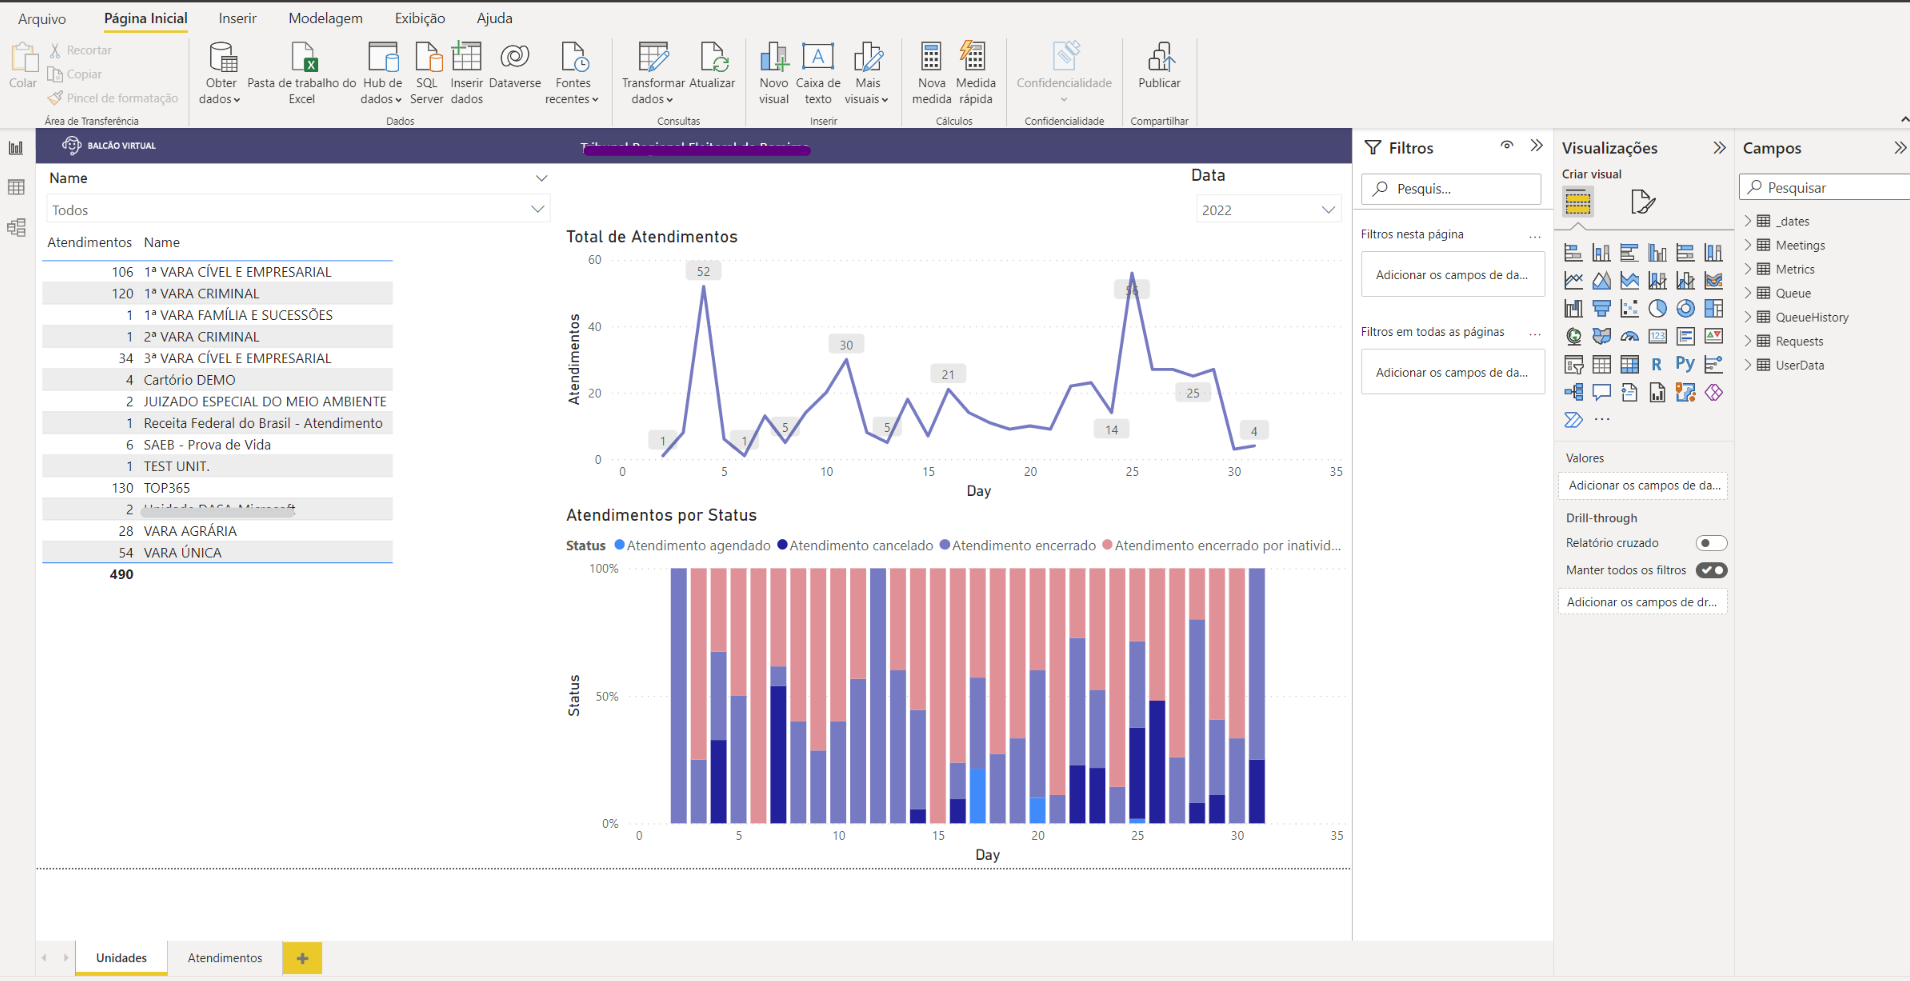Select the Python (Py) visual
The height and width of the screenshot is (981, 1910).
pyautogui.click(x=1686, y=363)
